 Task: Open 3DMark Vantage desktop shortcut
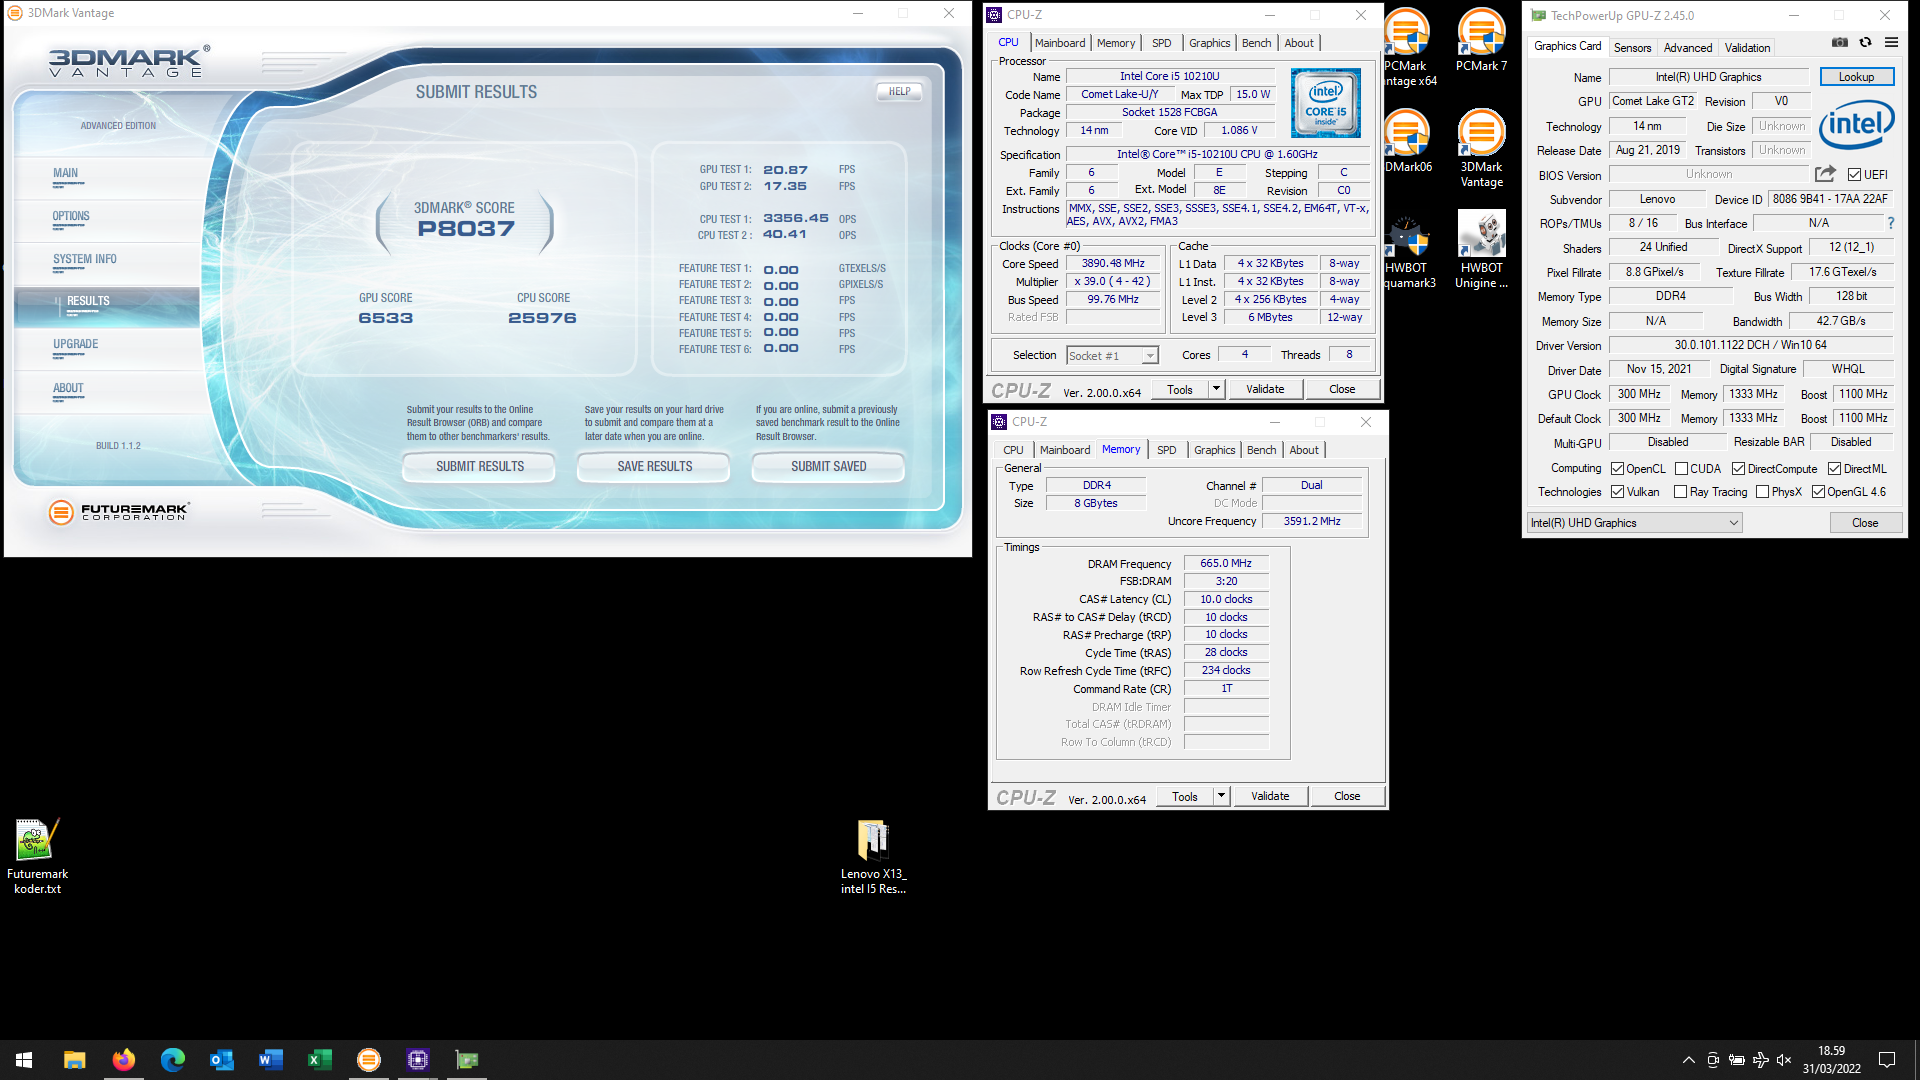click(x=1481, y=148)
